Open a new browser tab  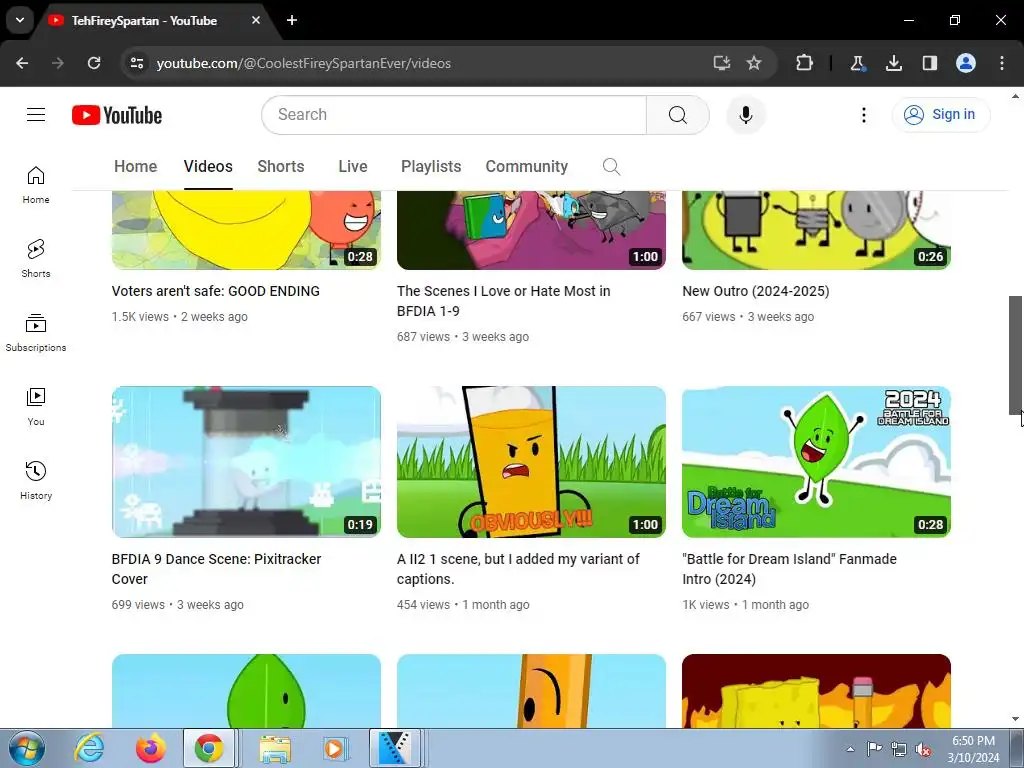(292, 20)
